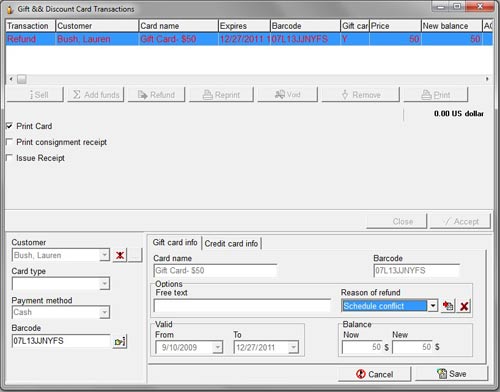Image resolution: width=500 pixels, height=392 pixels.
Task: Click the Sell button
Action: coord(35,95)
